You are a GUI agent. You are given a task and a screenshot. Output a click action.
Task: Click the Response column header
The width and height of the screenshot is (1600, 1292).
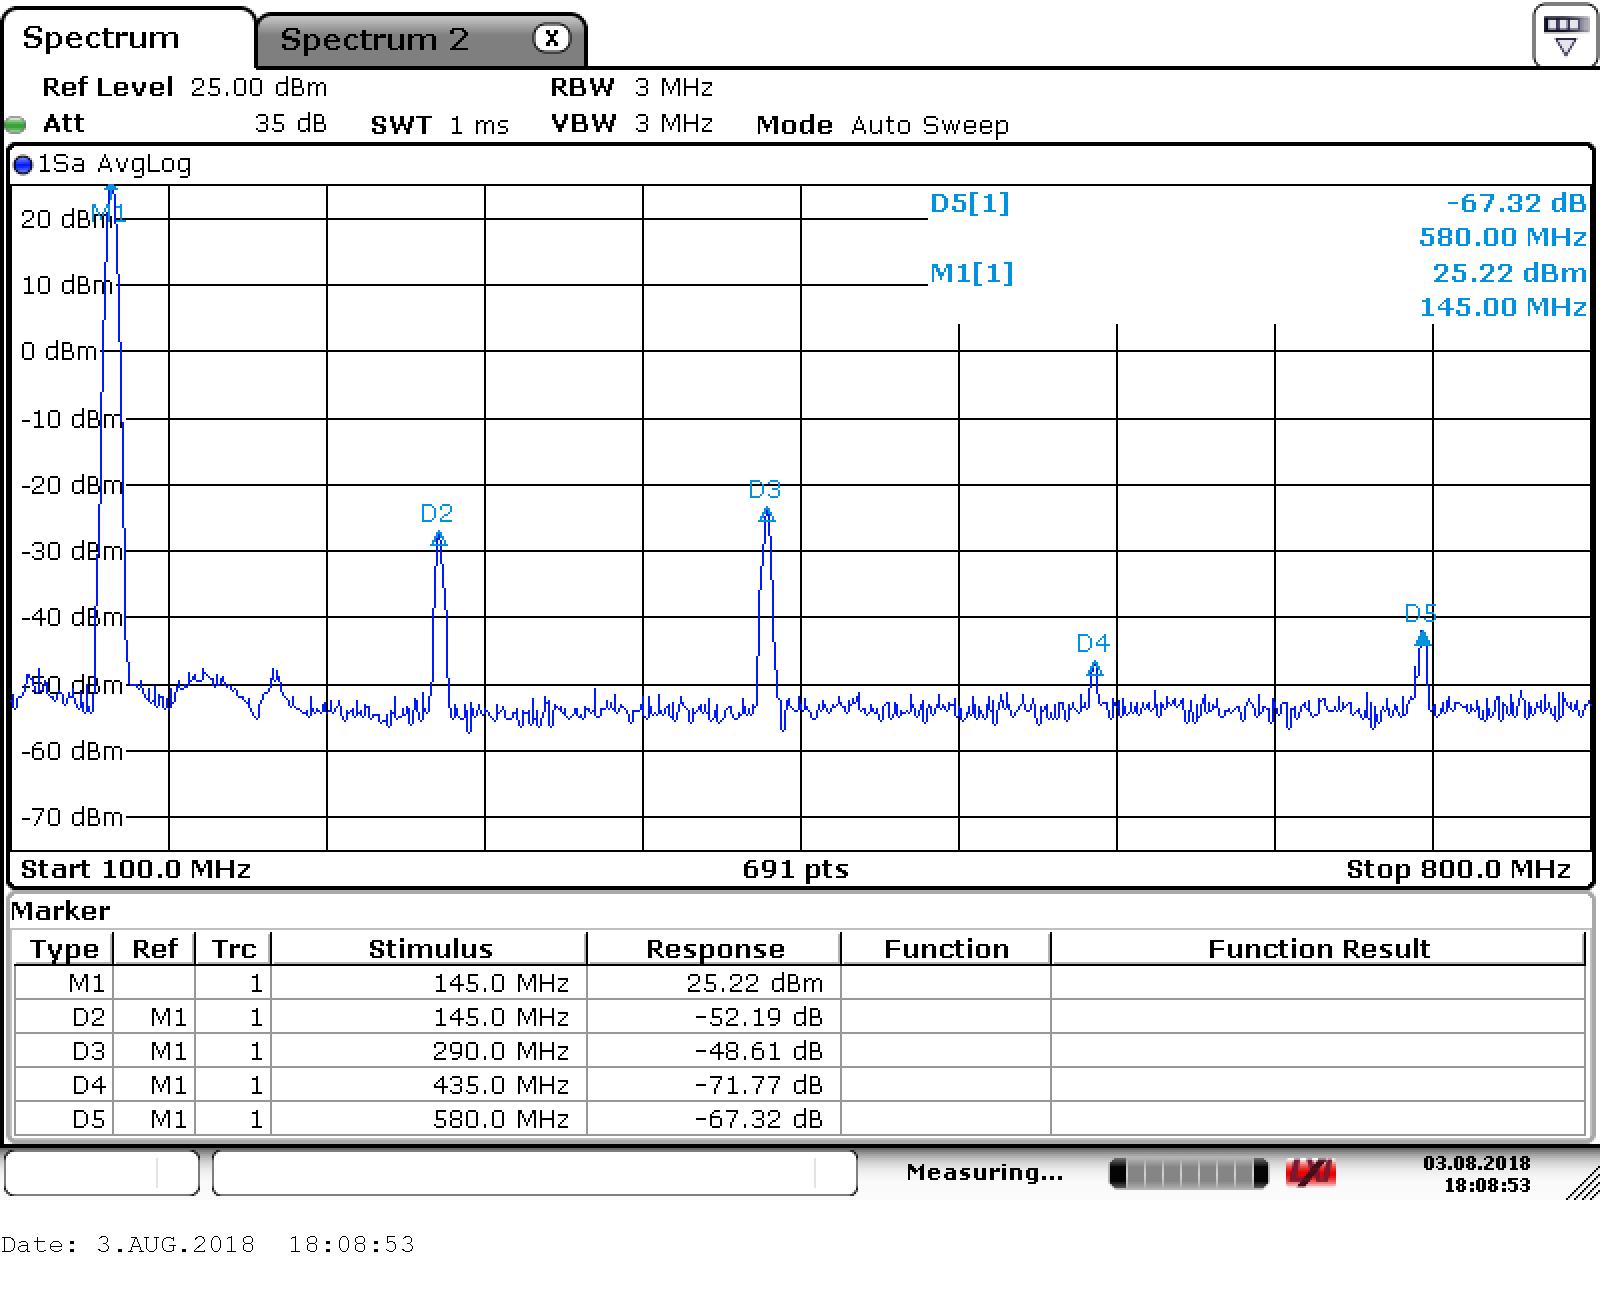point(714,948)
